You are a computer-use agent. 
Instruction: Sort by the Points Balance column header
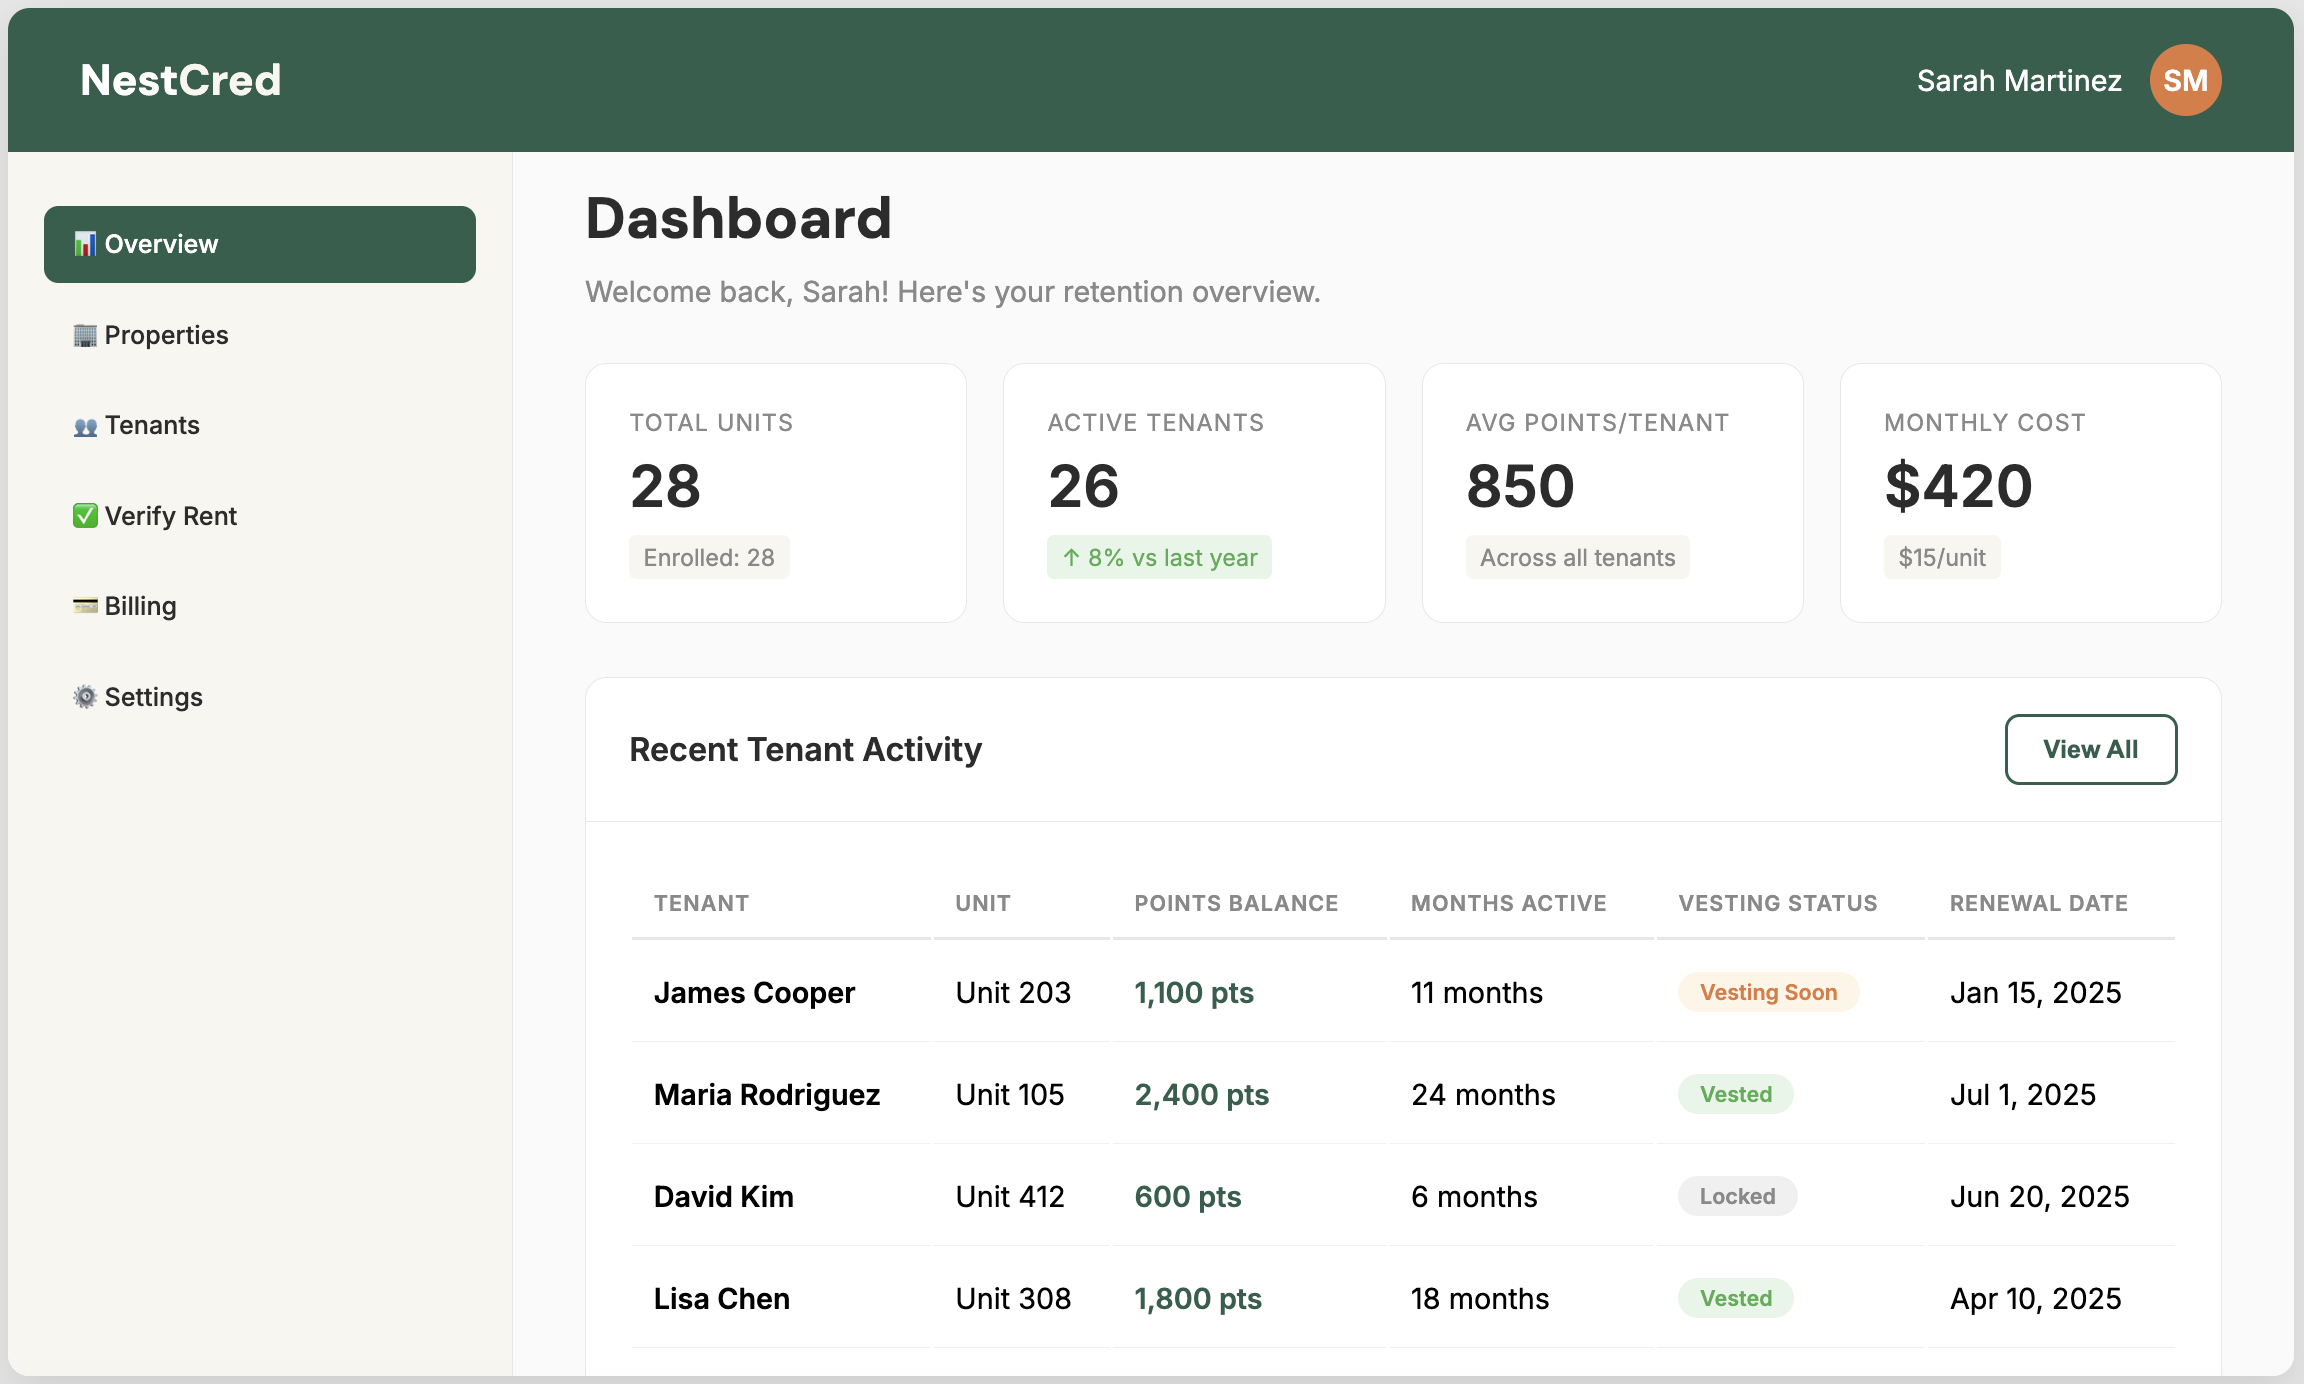coord(1236,902)
